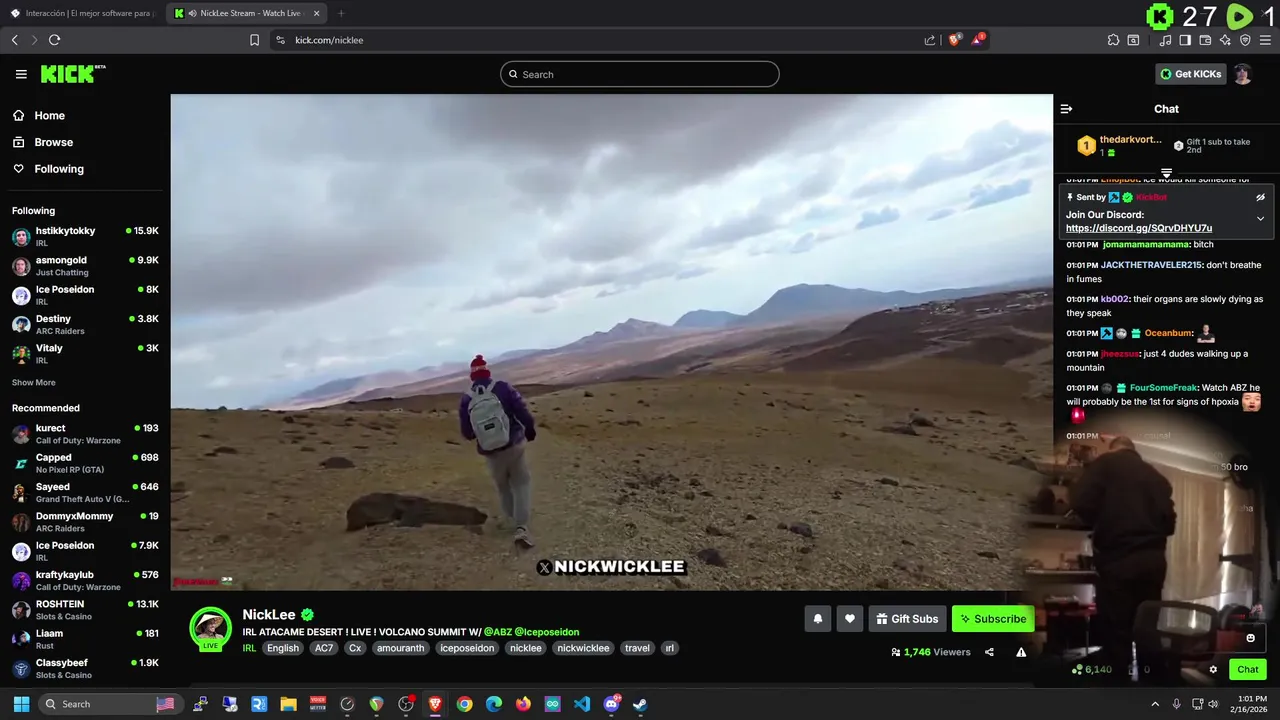Screen dimensions: 1280x720
Task: Open the Kick hamburger sidebar menu
Action: pyautogui.click(x=21, y=74)
